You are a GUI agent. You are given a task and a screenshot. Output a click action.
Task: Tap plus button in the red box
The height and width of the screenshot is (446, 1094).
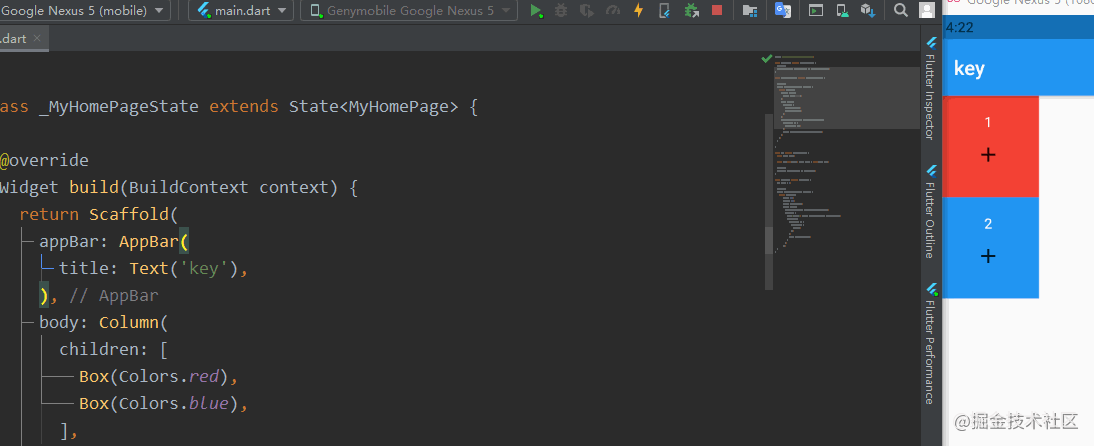tap(988, 155)
